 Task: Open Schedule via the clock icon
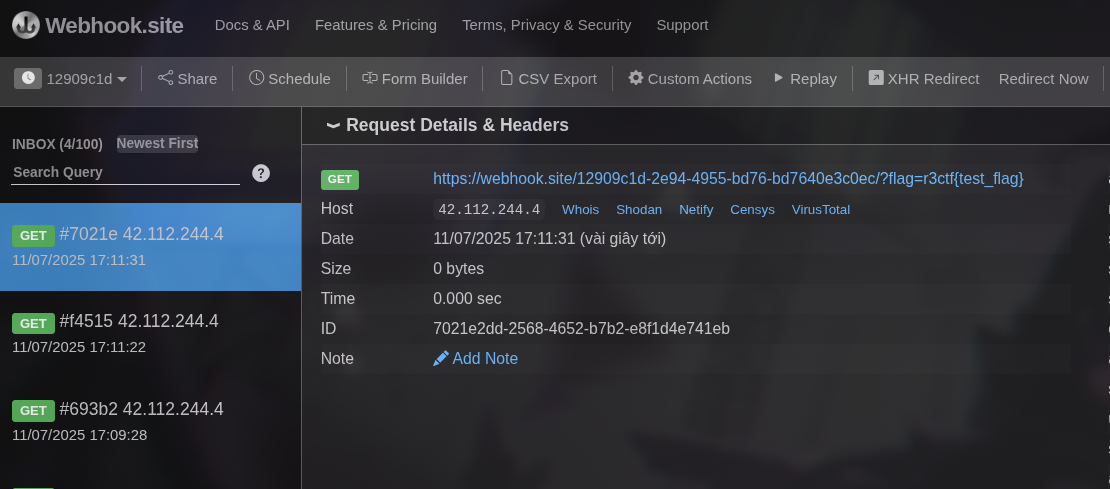pyautogui.click(x=257, y=78)
